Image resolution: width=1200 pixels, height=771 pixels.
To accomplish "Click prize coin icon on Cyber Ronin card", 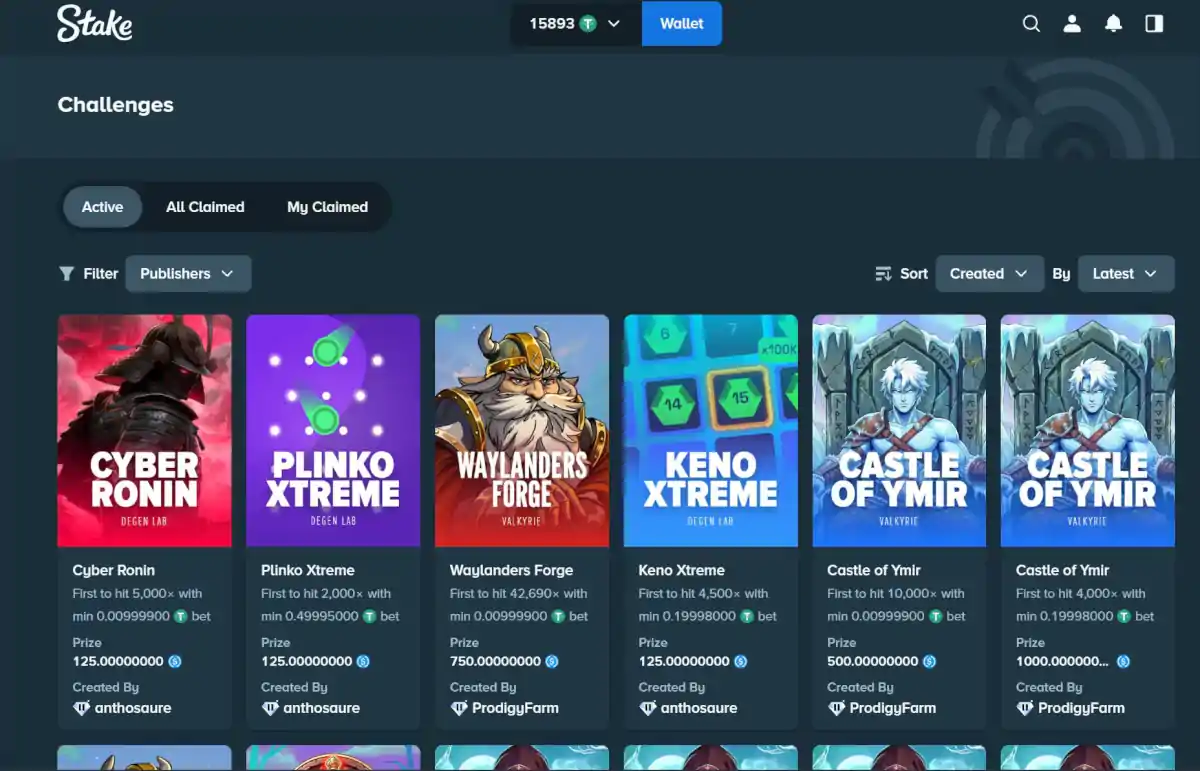I will (x=175, y=662).
